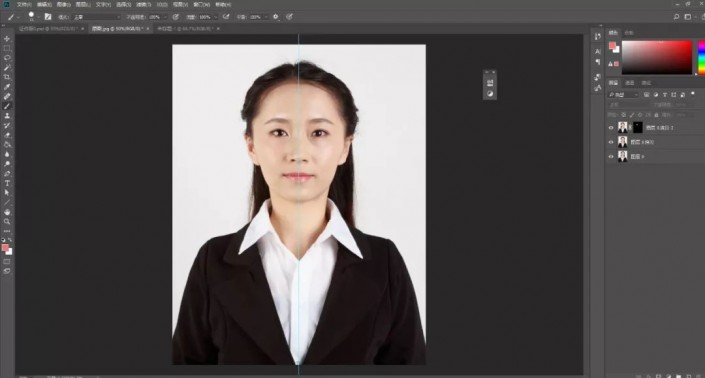Click the flow value field
Viewport: 705px width, 378px height.
click(205, 17)
